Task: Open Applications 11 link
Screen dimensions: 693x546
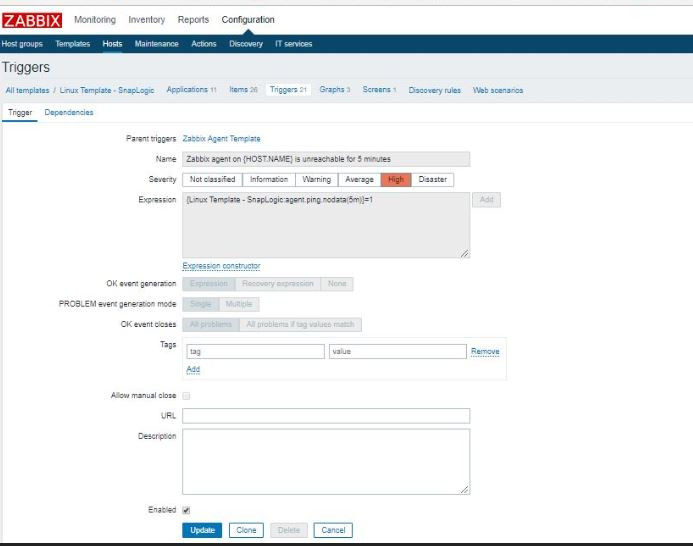Action: click(191, 90)
